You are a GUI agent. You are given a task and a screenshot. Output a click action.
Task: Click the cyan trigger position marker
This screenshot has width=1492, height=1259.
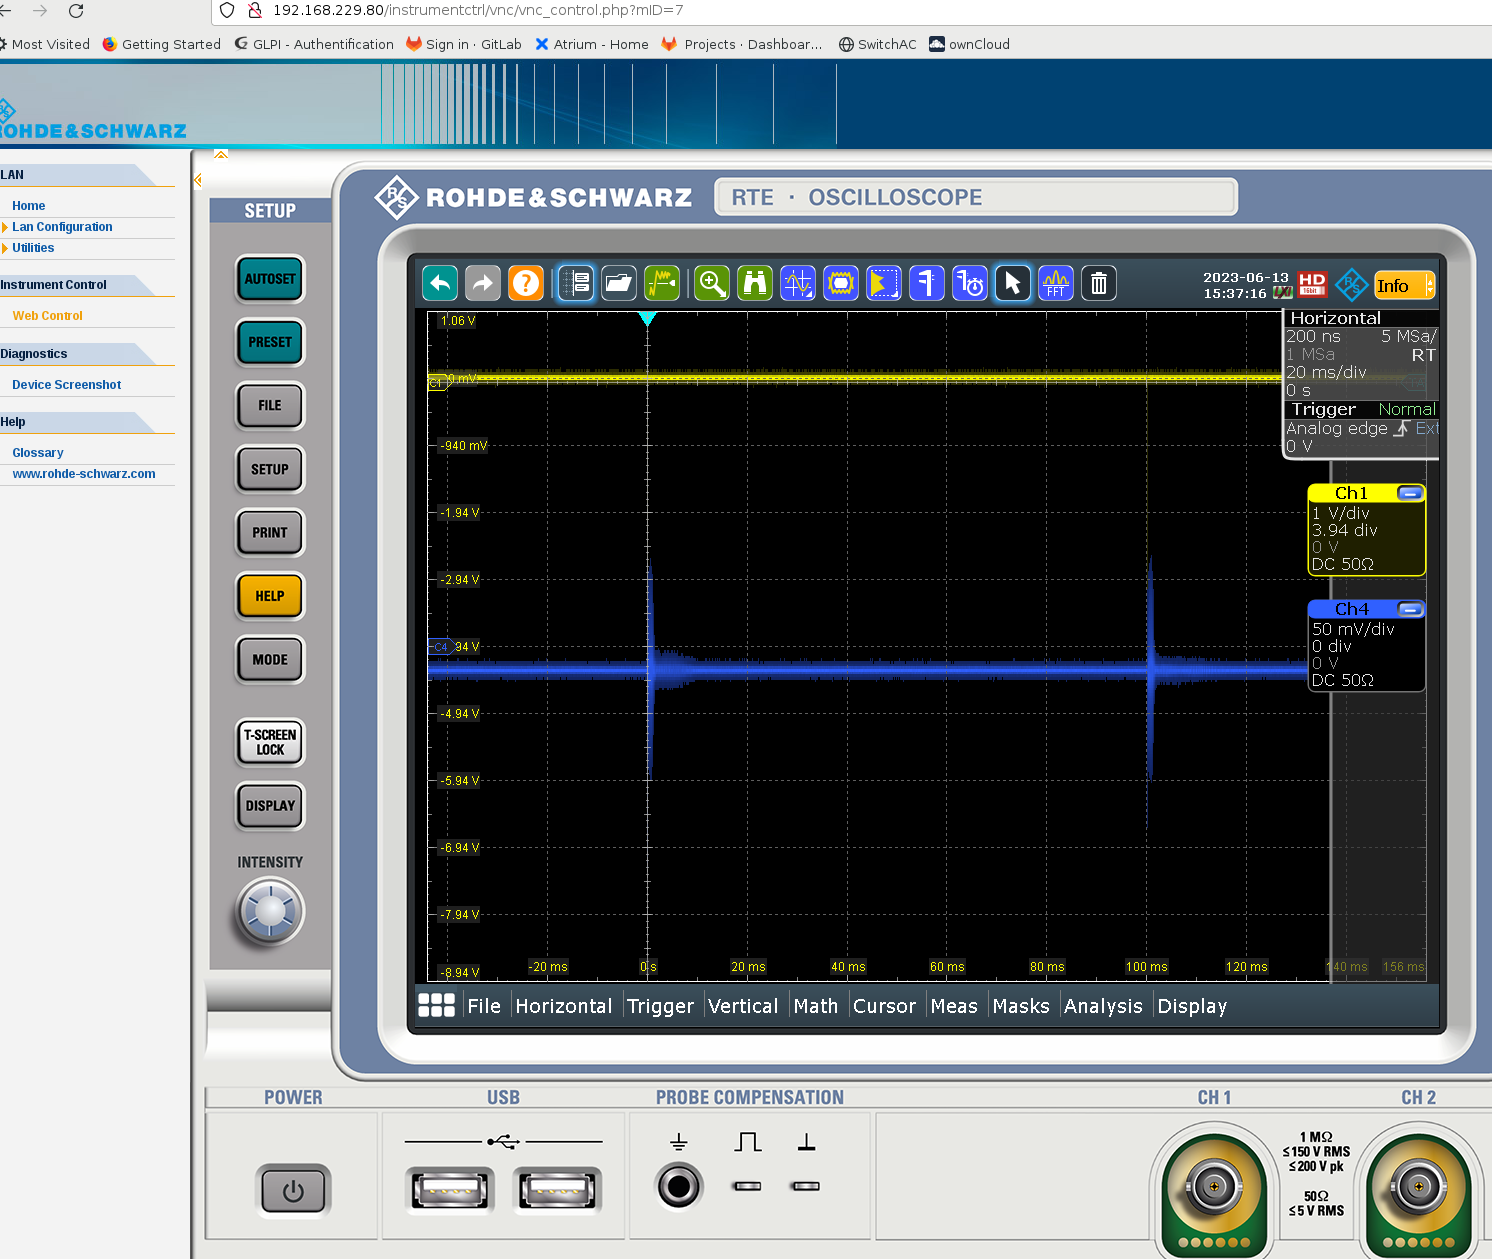[648, 319]
